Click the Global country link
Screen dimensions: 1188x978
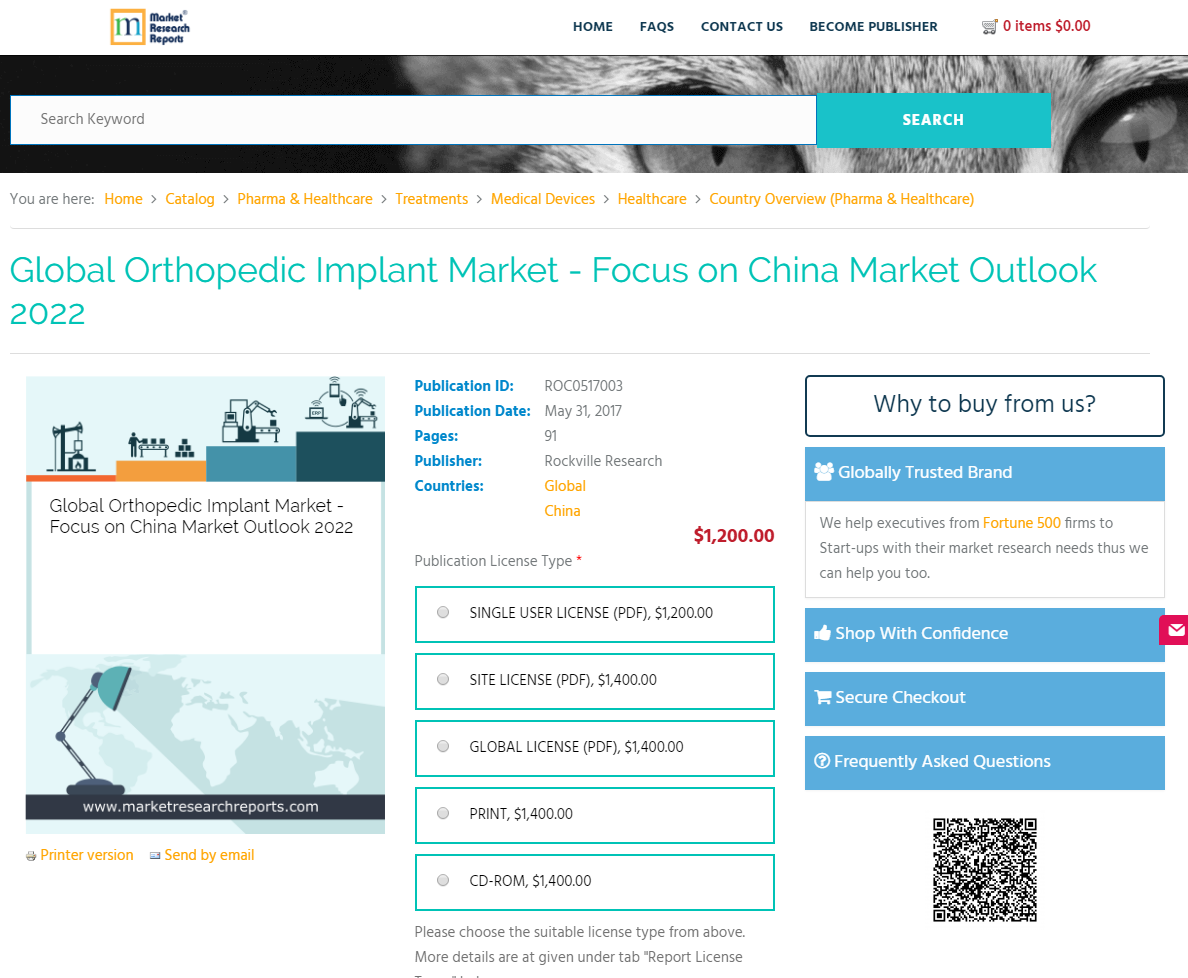(564, 486)
